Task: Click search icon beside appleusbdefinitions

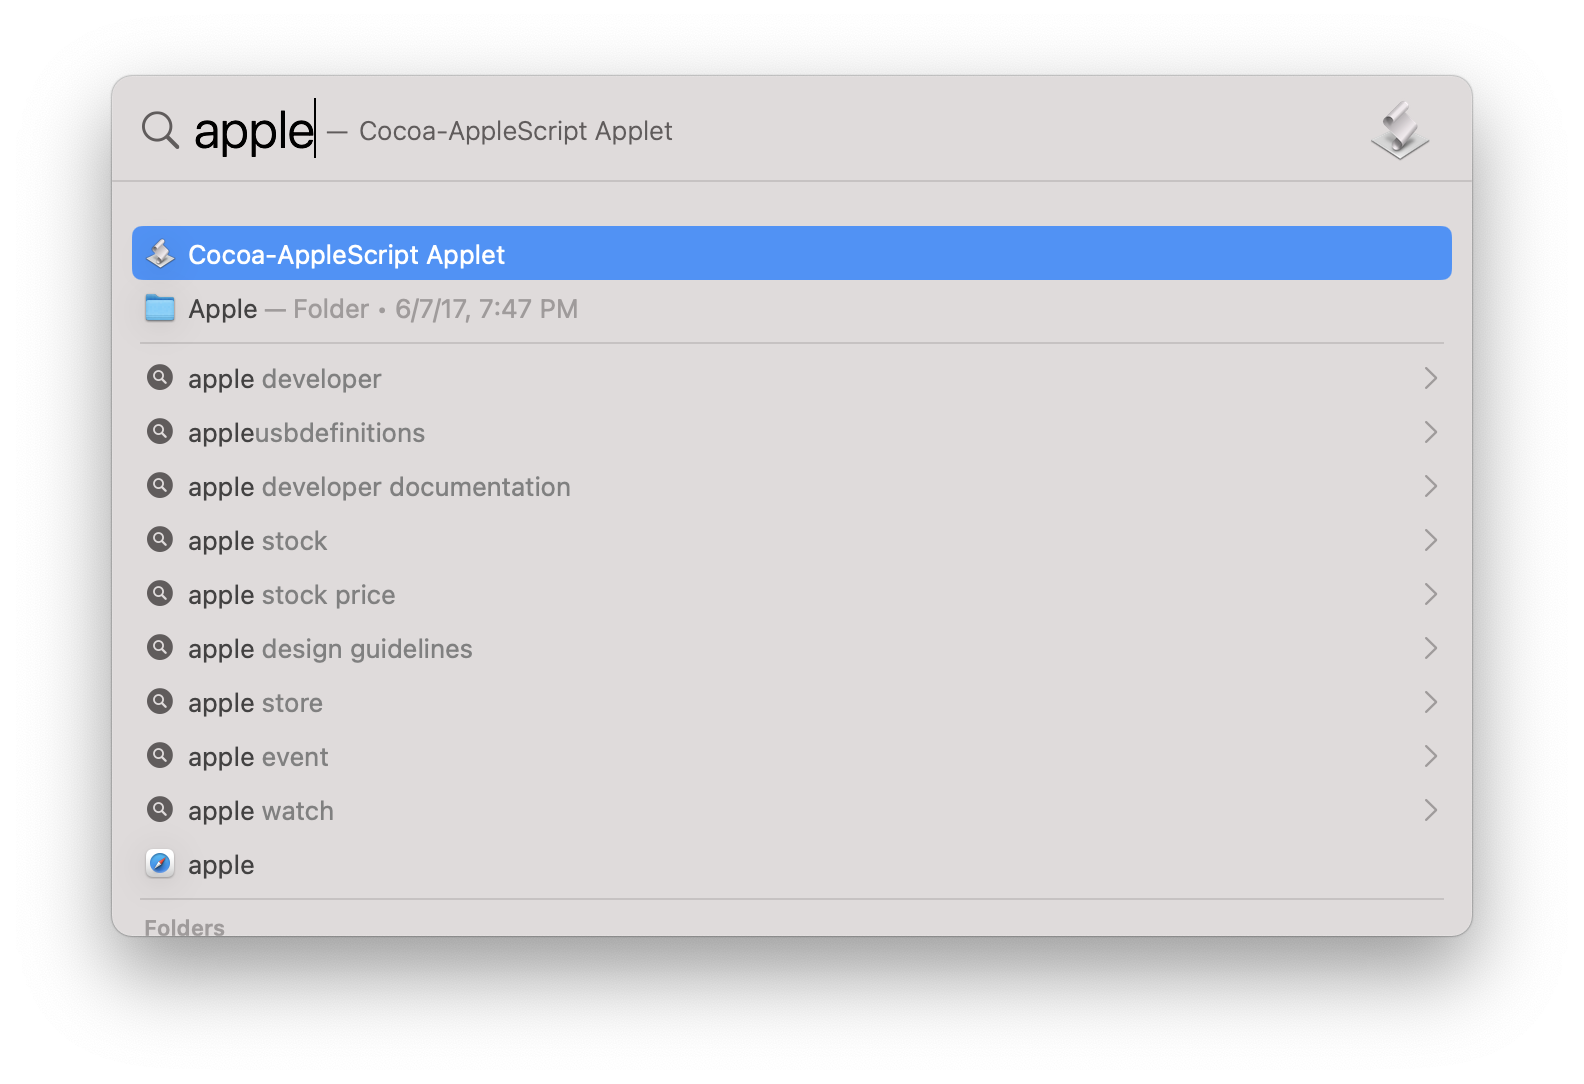Action: click(160, 432)
